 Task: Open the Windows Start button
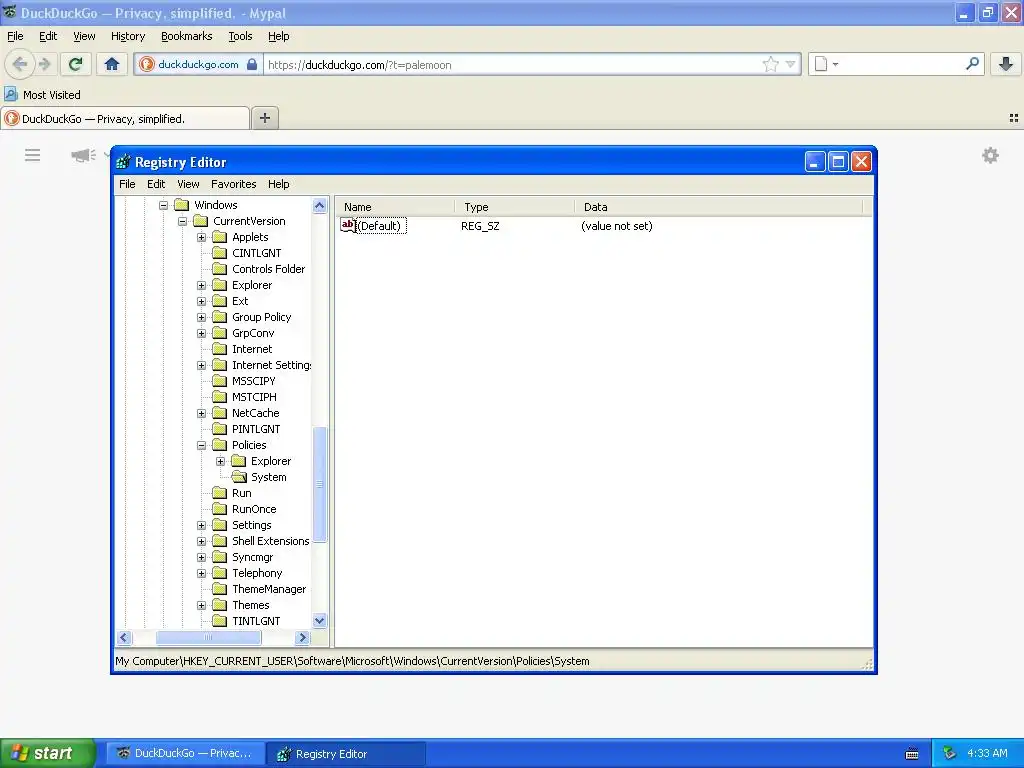[48, 753]
